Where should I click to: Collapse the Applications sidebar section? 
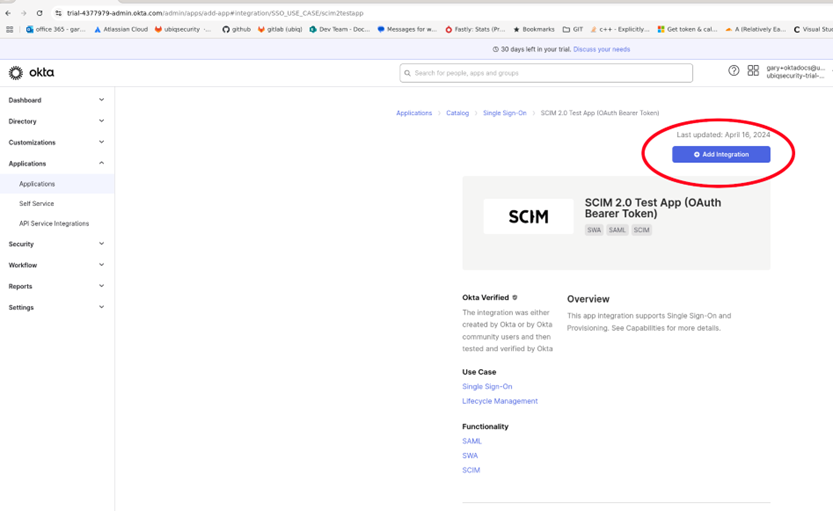pyautogui.click(x=56, y=163)
